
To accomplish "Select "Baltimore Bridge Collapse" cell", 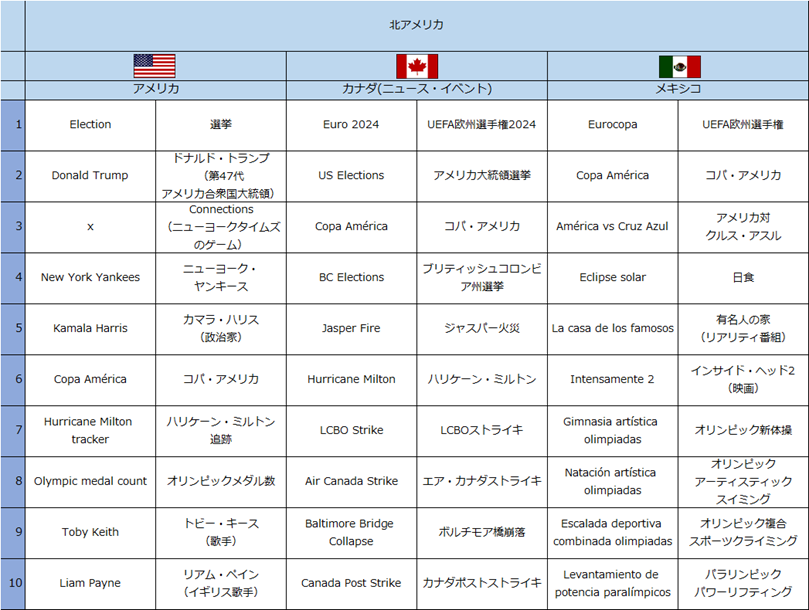I will [351, 532].
